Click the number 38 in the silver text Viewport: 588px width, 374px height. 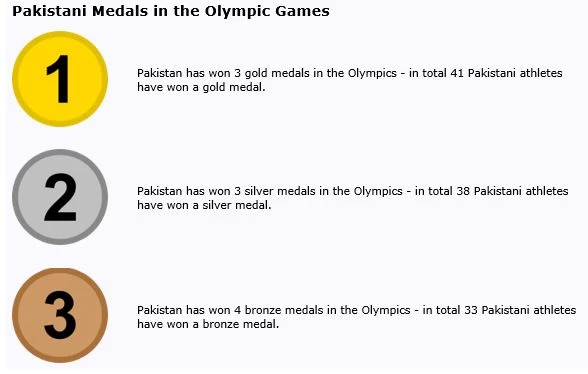click(x=463, y=191)
